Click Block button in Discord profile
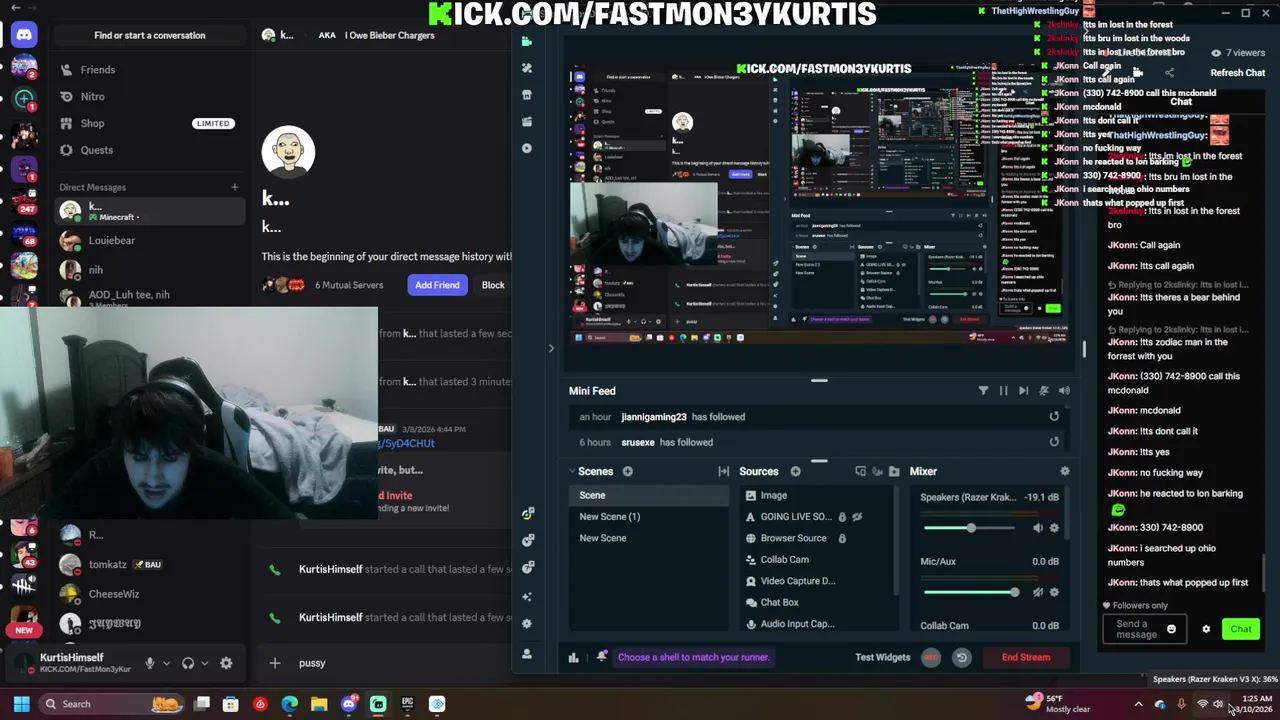This screenshot has height=720, width=1280. click(493, 285)
